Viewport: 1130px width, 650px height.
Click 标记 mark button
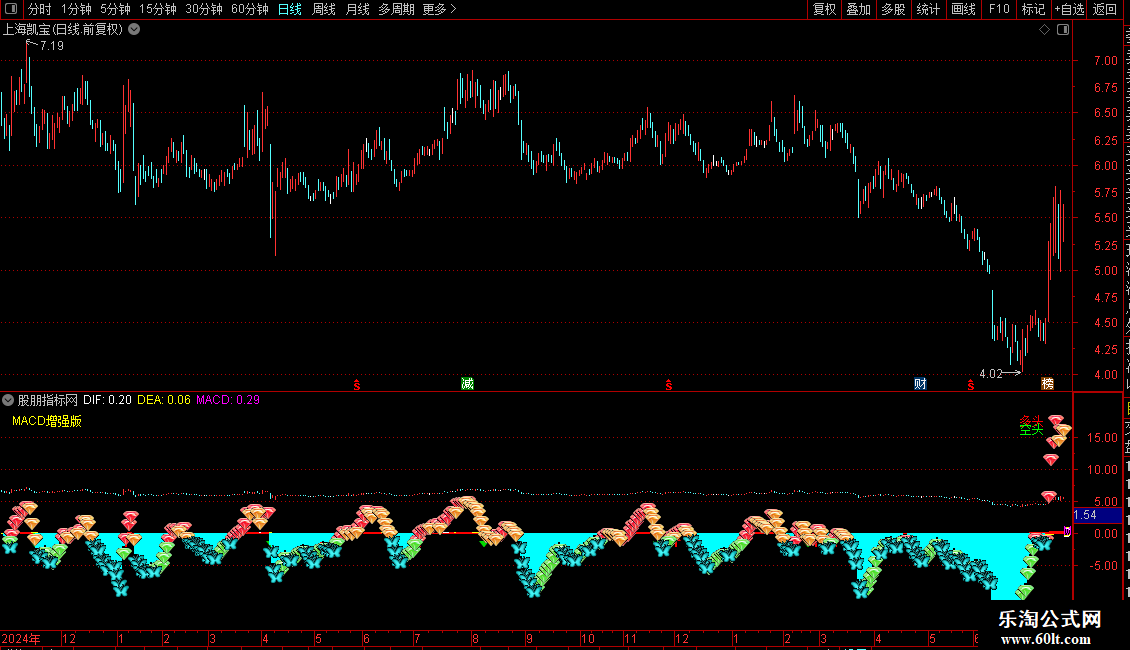(x=1033, y=9)
